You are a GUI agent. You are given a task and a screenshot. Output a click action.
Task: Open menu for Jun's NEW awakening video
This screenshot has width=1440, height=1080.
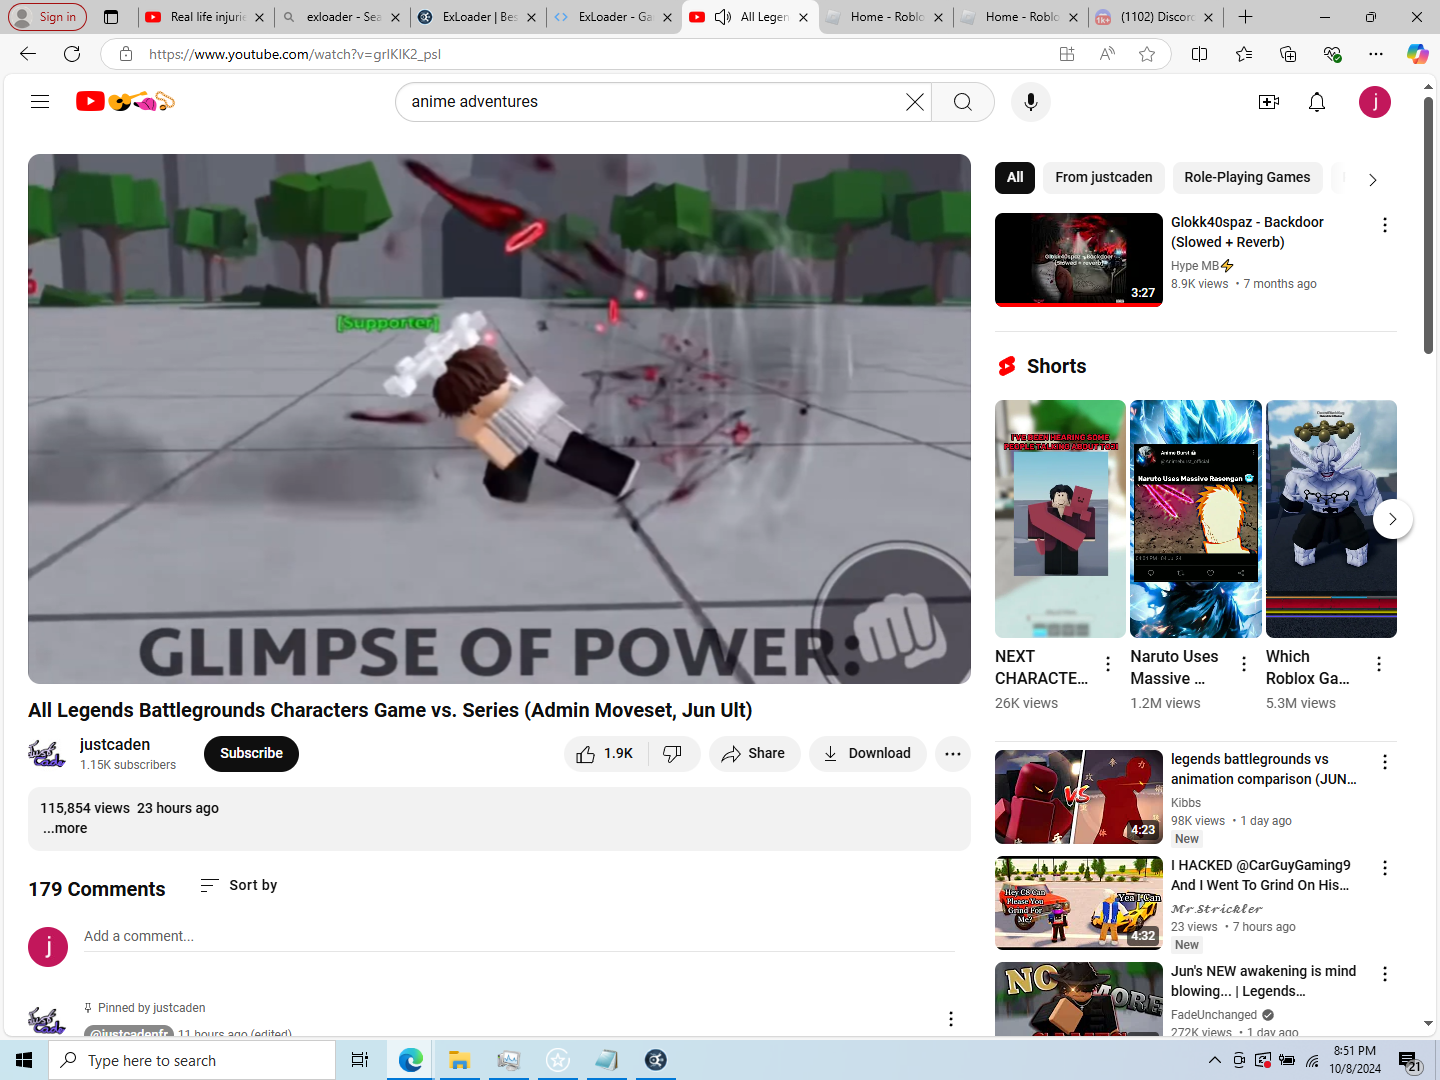(1385, 975)
